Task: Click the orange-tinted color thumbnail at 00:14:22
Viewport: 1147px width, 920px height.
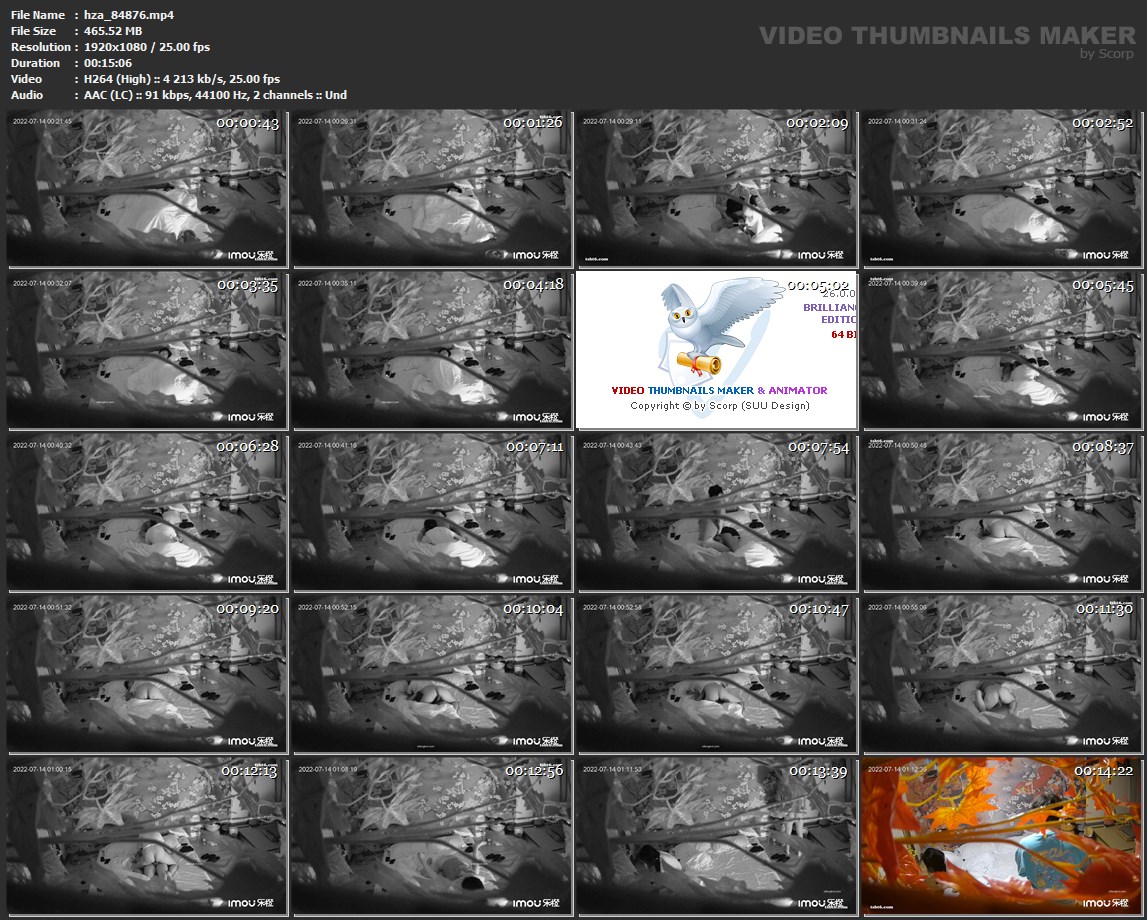Action: 1001,837
